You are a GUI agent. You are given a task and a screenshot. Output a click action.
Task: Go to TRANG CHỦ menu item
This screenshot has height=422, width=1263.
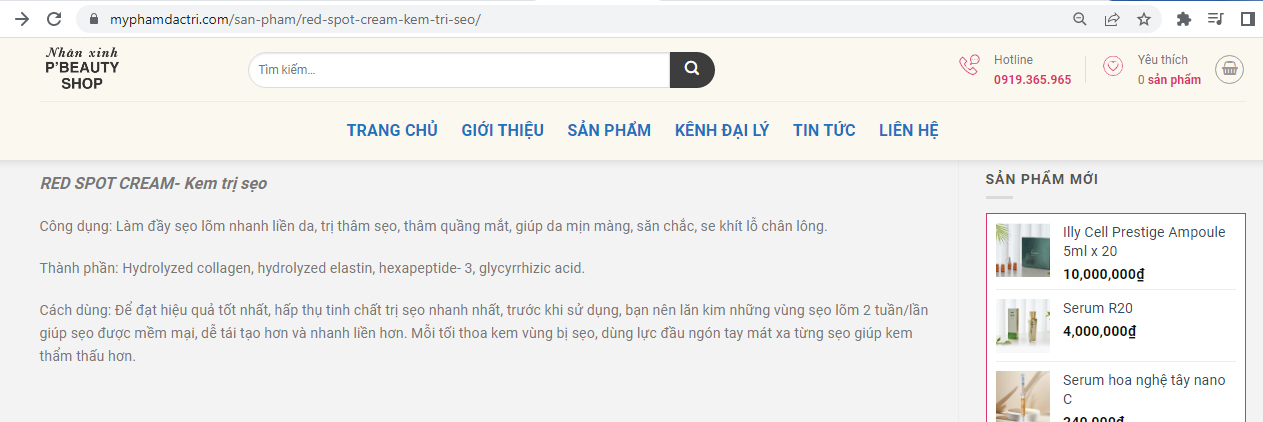coord(392,130)
